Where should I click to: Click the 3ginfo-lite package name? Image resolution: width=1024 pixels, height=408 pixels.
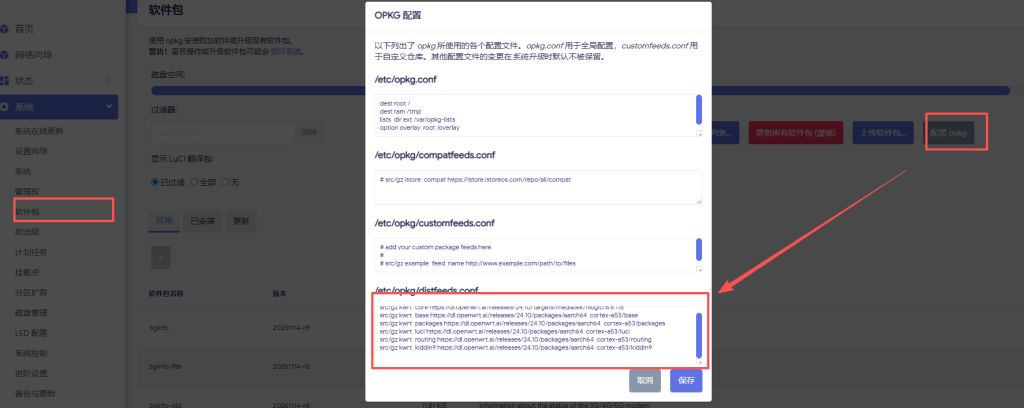[164, 367]
